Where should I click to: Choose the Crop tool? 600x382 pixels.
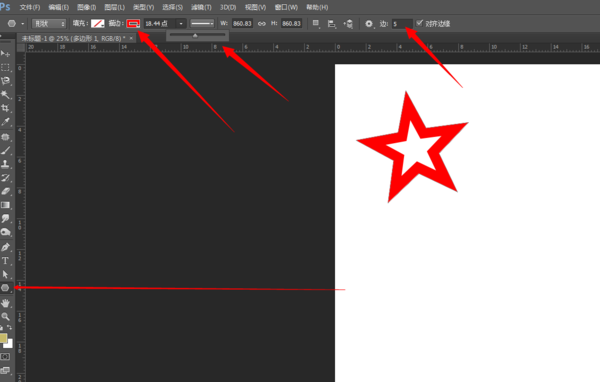coord(5,108)
